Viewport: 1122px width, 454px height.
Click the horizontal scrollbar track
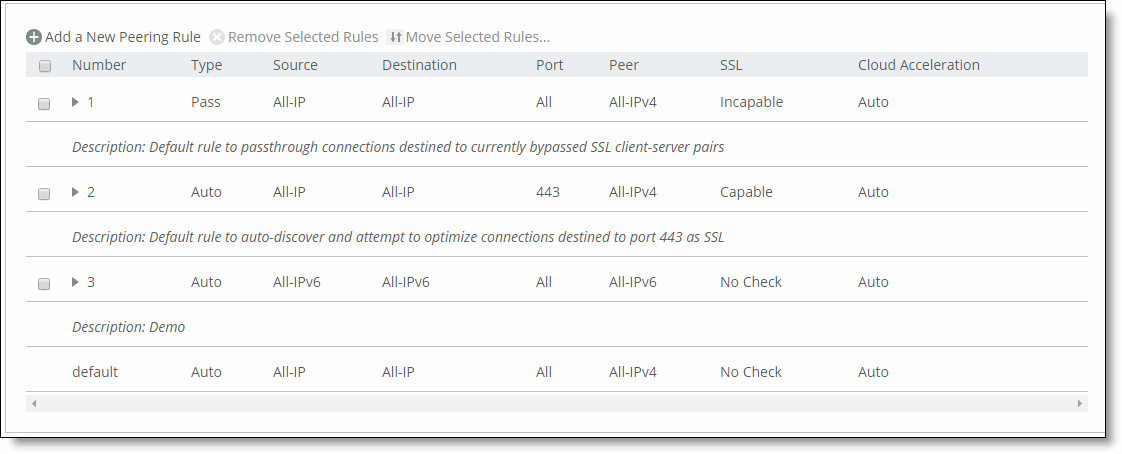(x=557, y=404)
